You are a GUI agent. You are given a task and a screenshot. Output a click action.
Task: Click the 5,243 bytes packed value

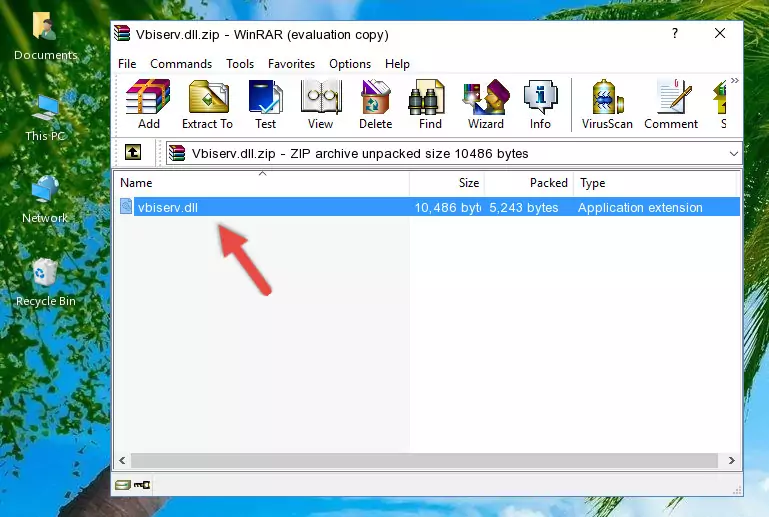pos(523,207)
